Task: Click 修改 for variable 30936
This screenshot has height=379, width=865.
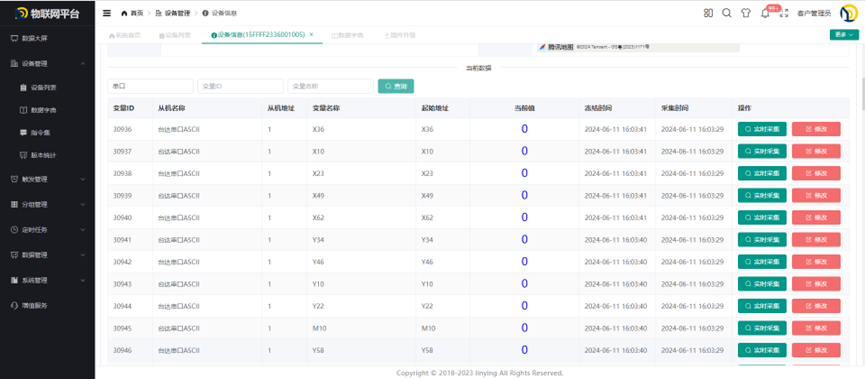Action: pyautogui.click(x=816, y=129)
